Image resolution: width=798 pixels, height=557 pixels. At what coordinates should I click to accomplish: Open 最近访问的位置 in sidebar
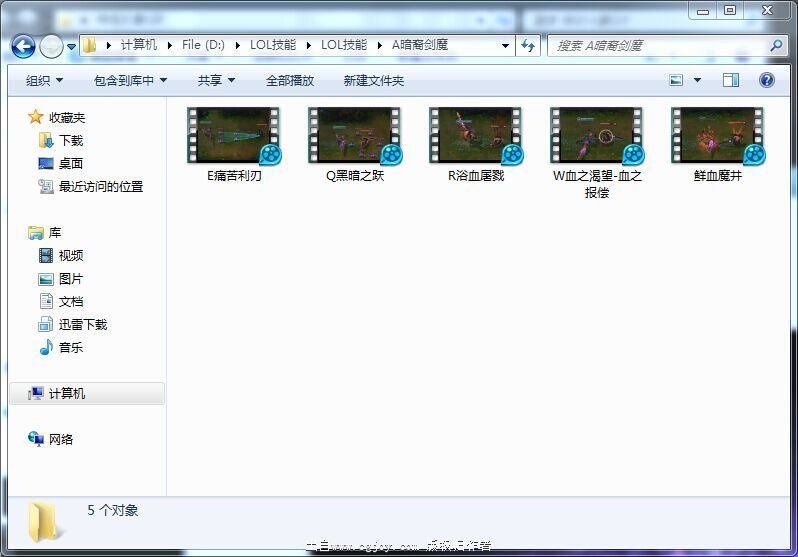pos(100,187)
